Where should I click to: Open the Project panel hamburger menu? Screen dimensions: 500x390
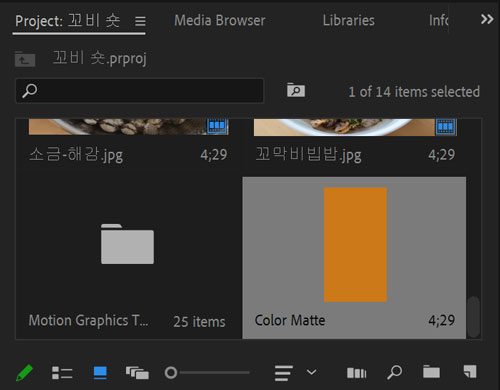click(140, 21)
